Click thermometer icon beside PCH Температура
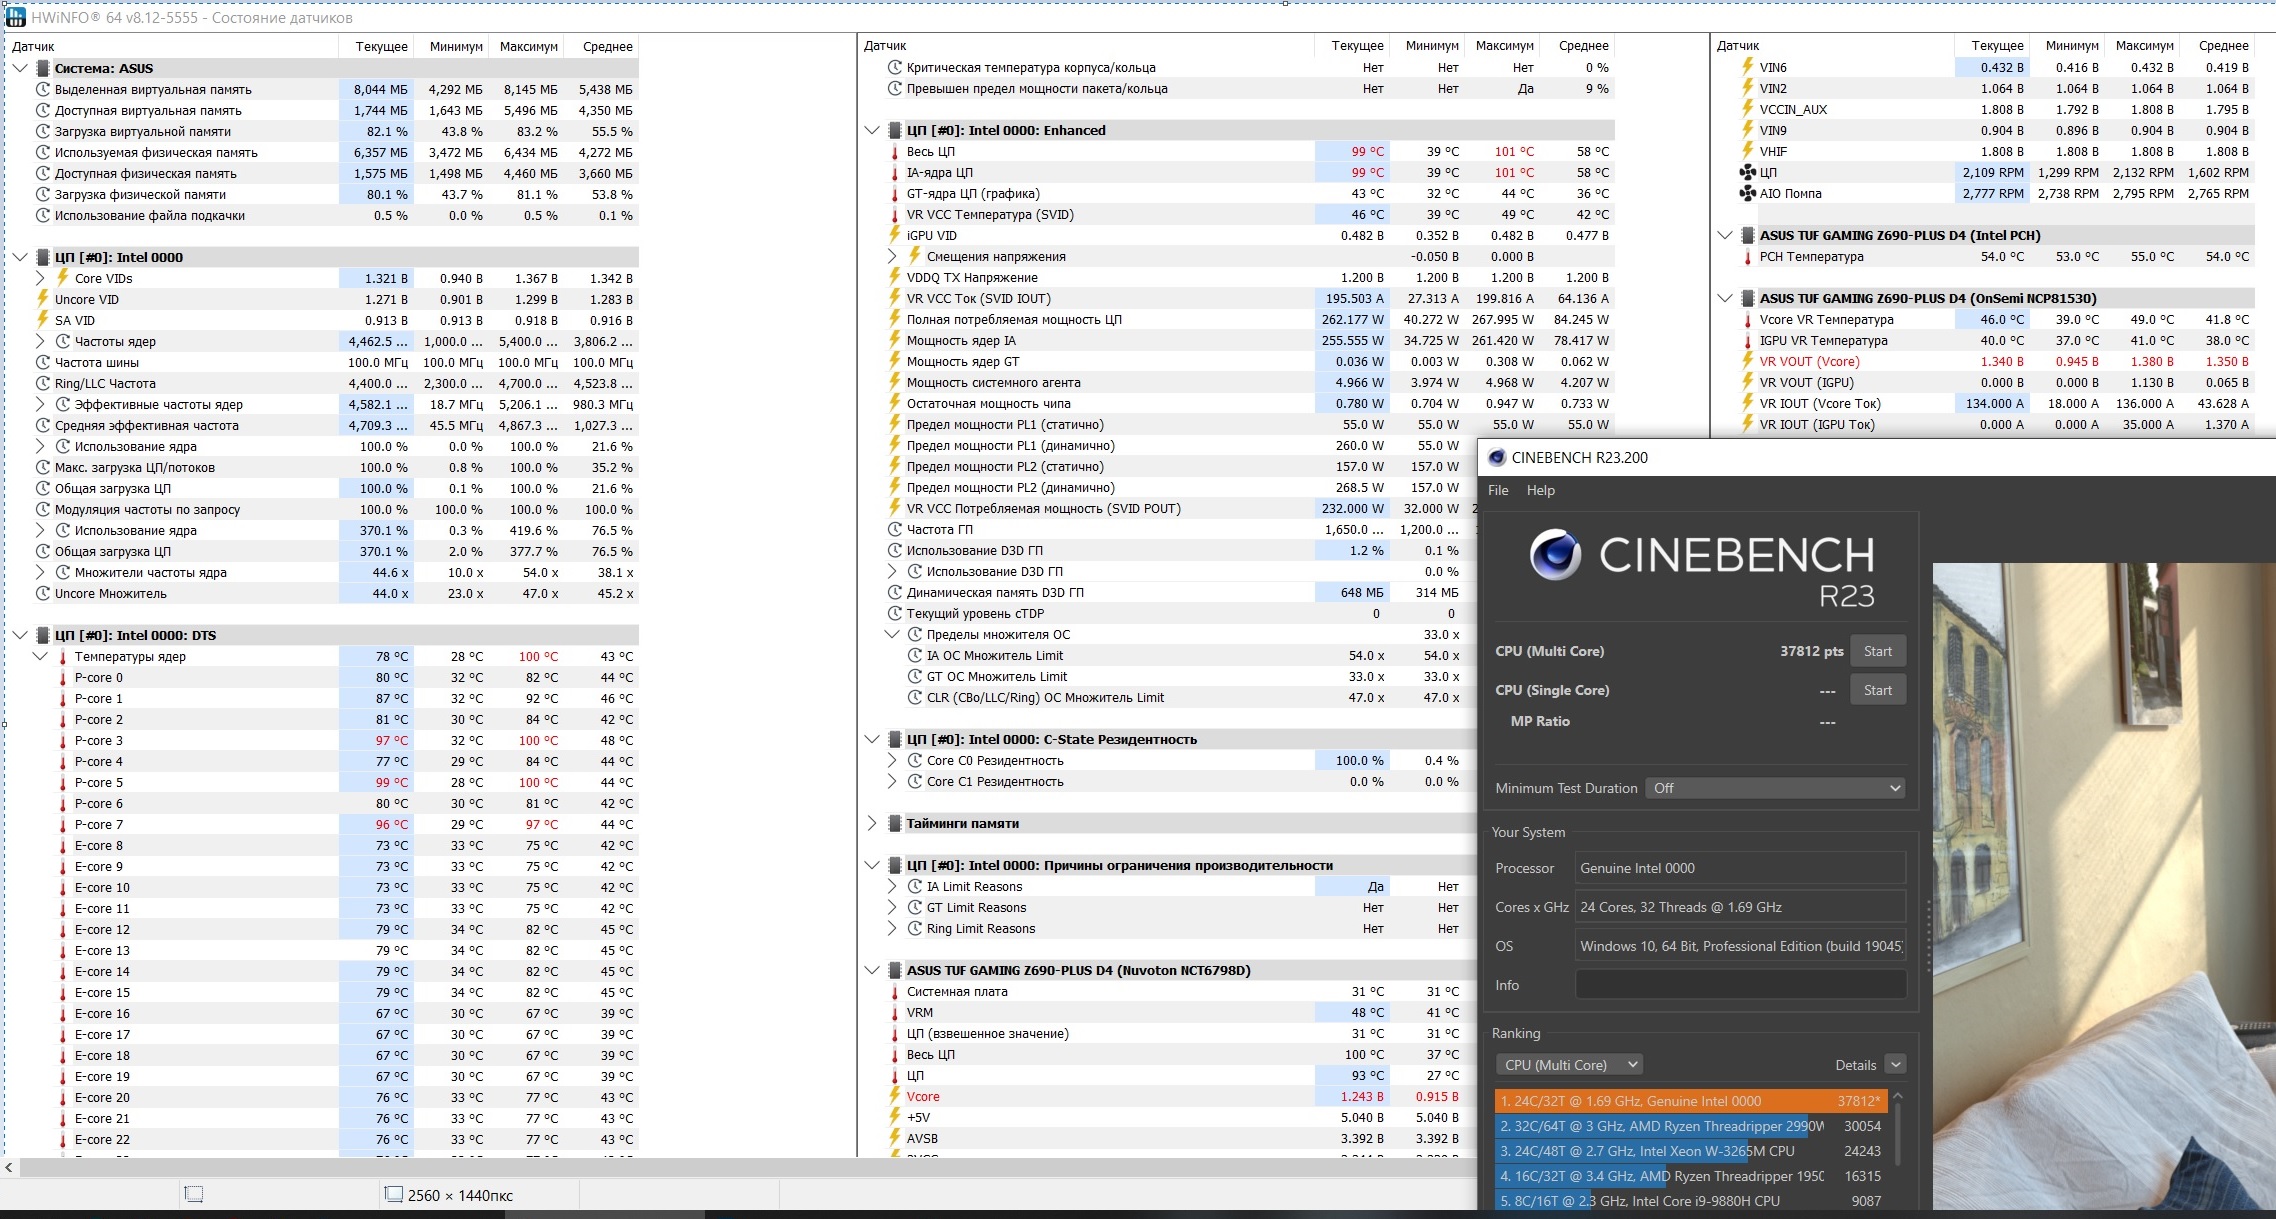Image resolution: width=2276 pixels, height=1219 pixels. (x=1747, y=257)
